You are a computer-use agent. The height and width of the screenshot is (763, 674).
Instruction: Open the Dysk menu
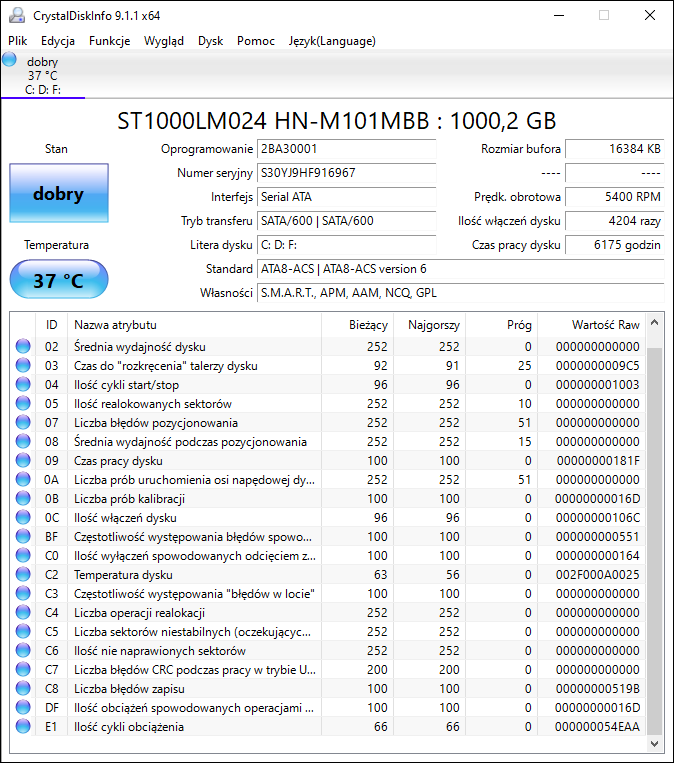210,41
